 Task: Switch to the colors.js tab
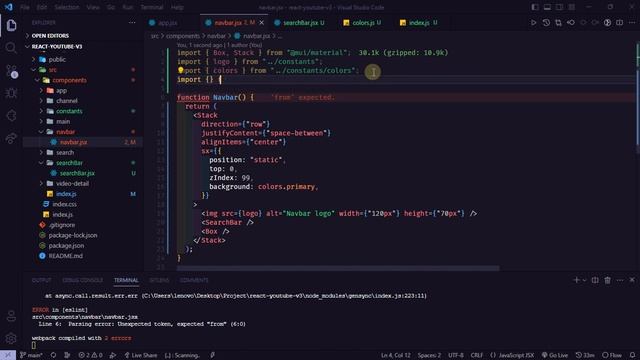(364, 23)
